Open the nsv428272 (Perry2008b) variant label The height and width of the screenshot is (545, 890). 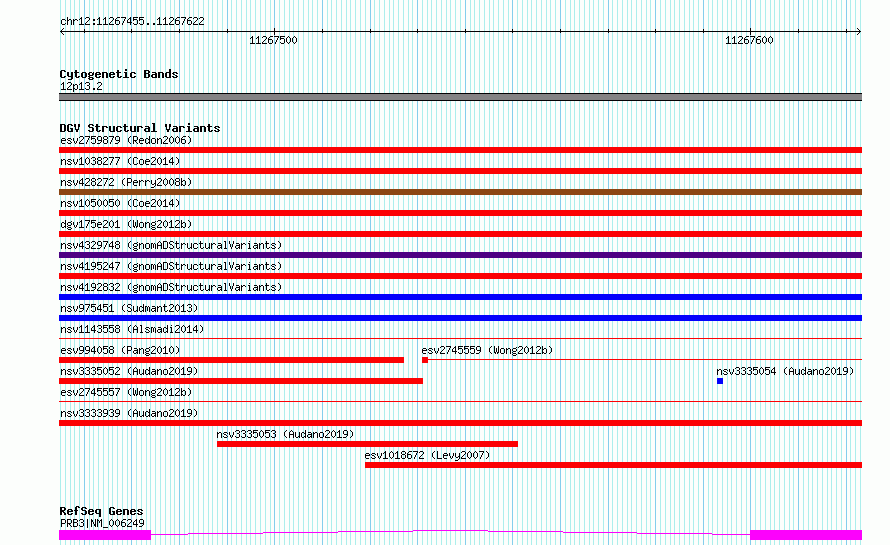click(126, 182)
